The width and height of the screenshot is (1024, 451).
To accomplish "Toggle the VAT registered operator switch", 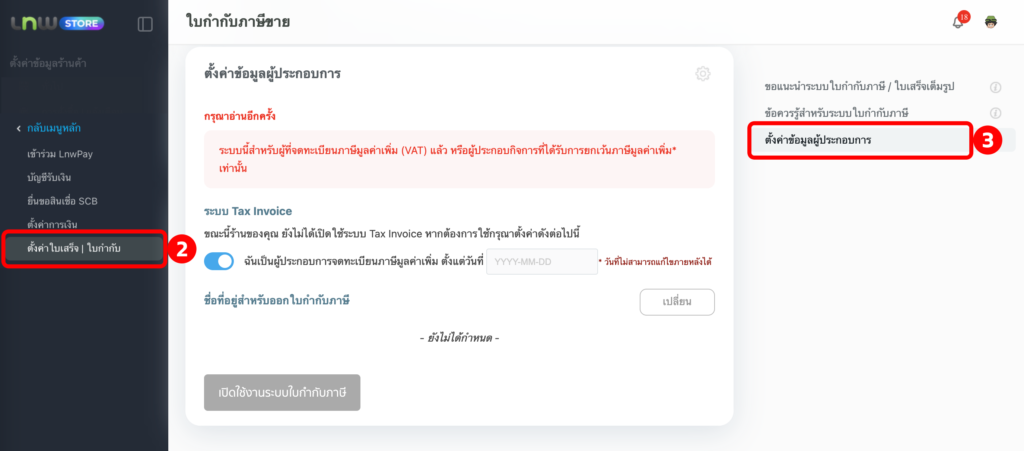I will pyautogui.click(x=218, y=262).
